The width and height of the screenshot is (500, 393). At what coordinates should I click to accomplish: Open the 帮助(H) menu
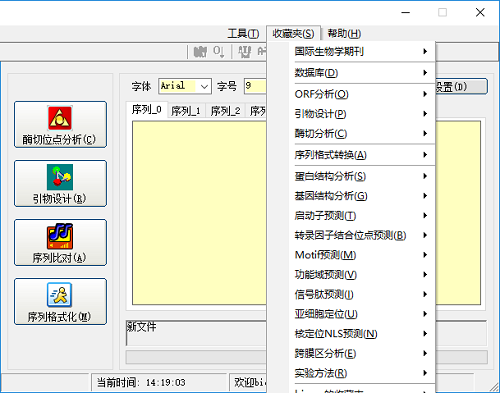pyautogui.click(x=344, y=34)
